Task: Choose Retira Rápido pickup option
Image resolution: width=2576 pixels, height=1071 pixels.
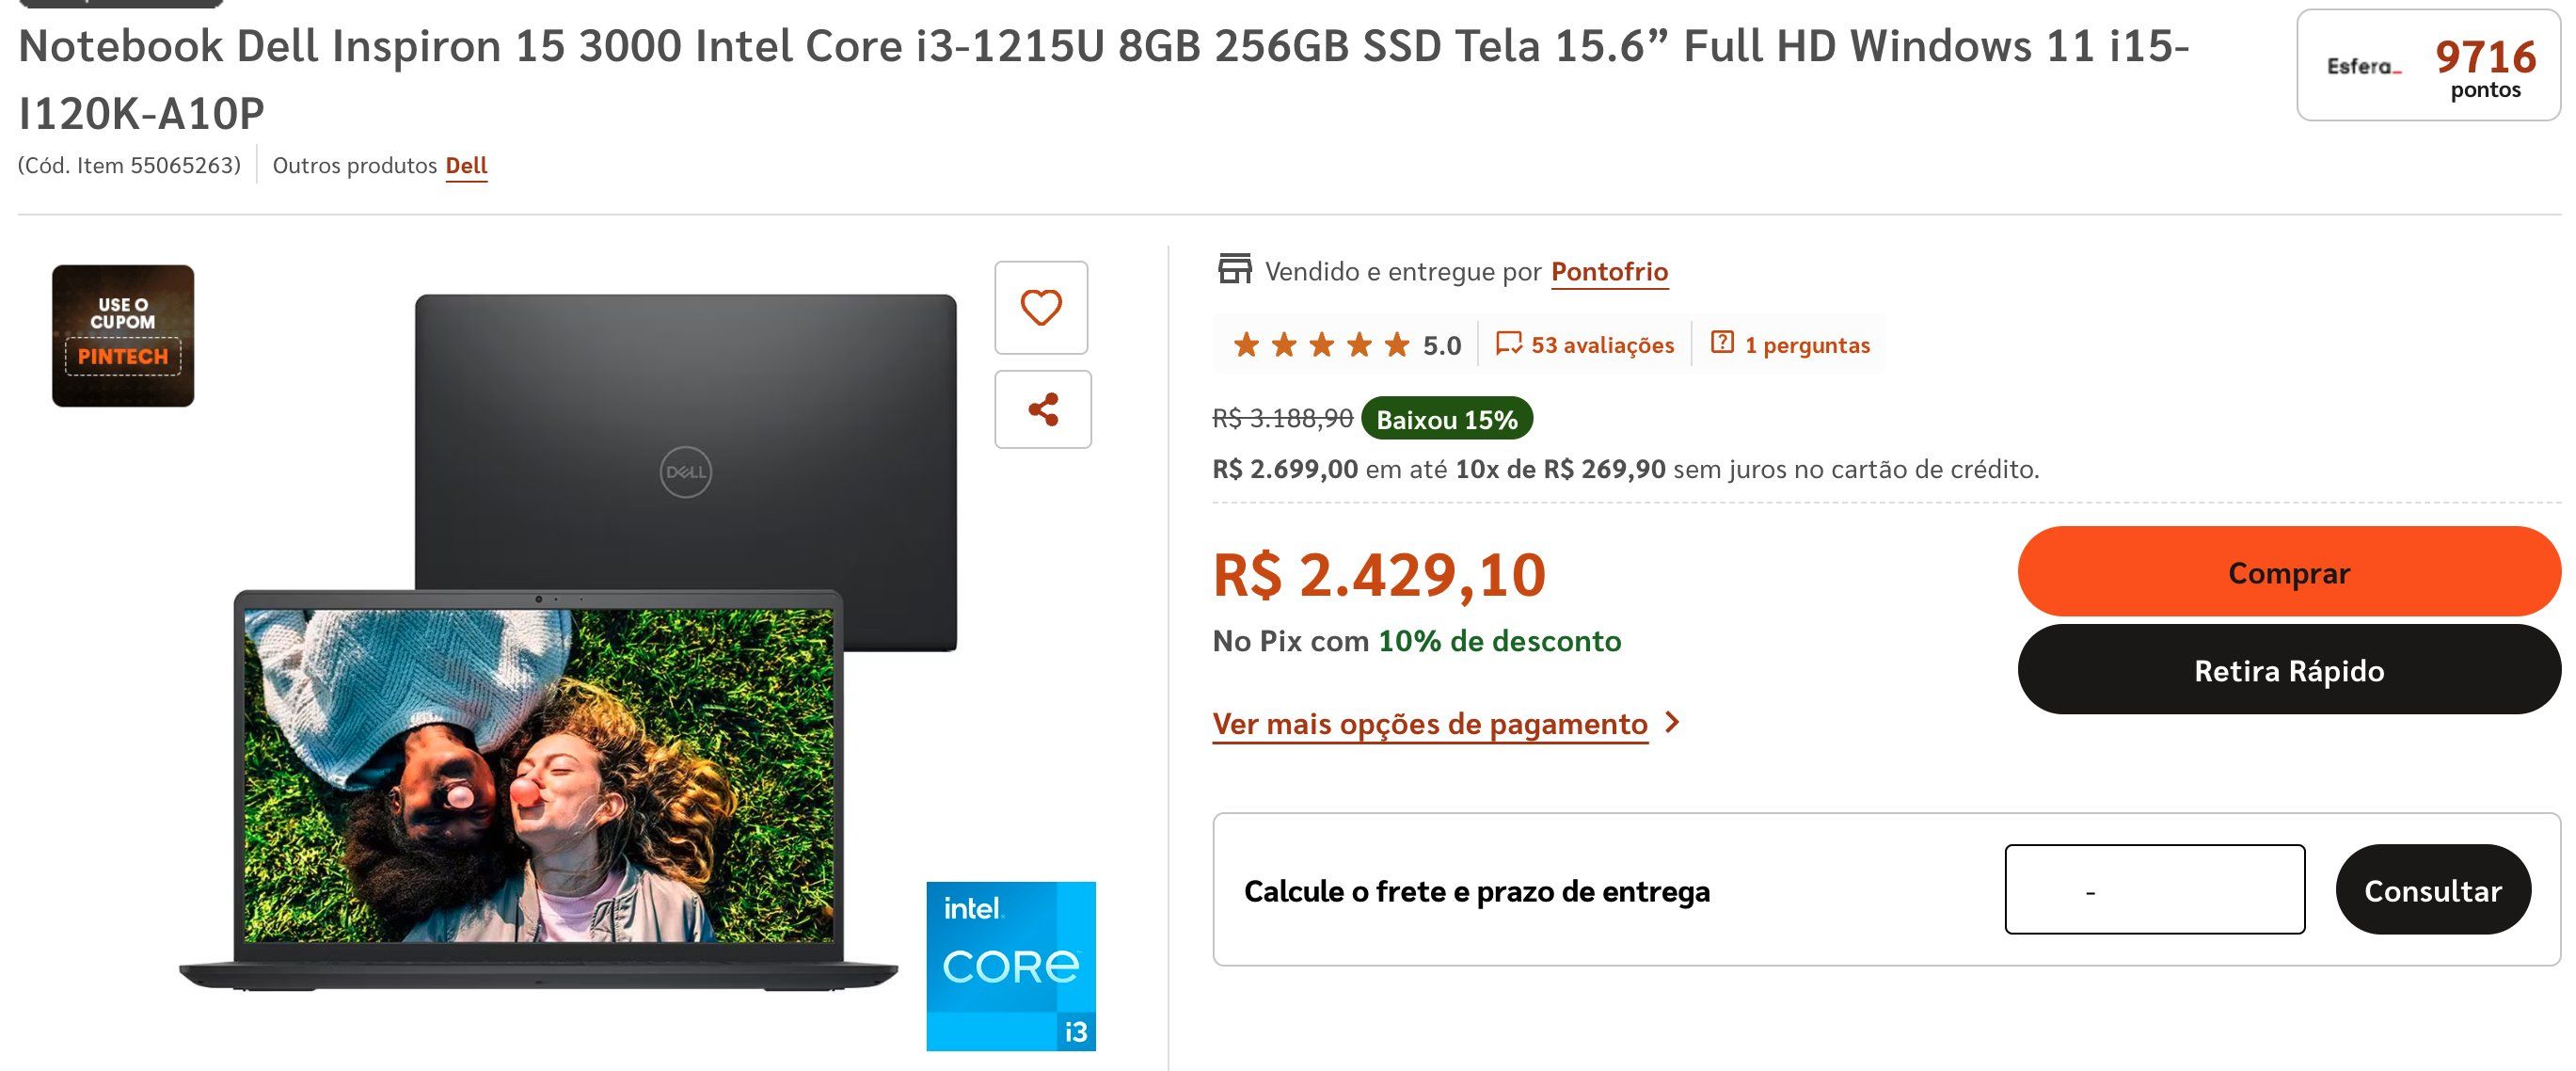Action: tap(2289, 669)
